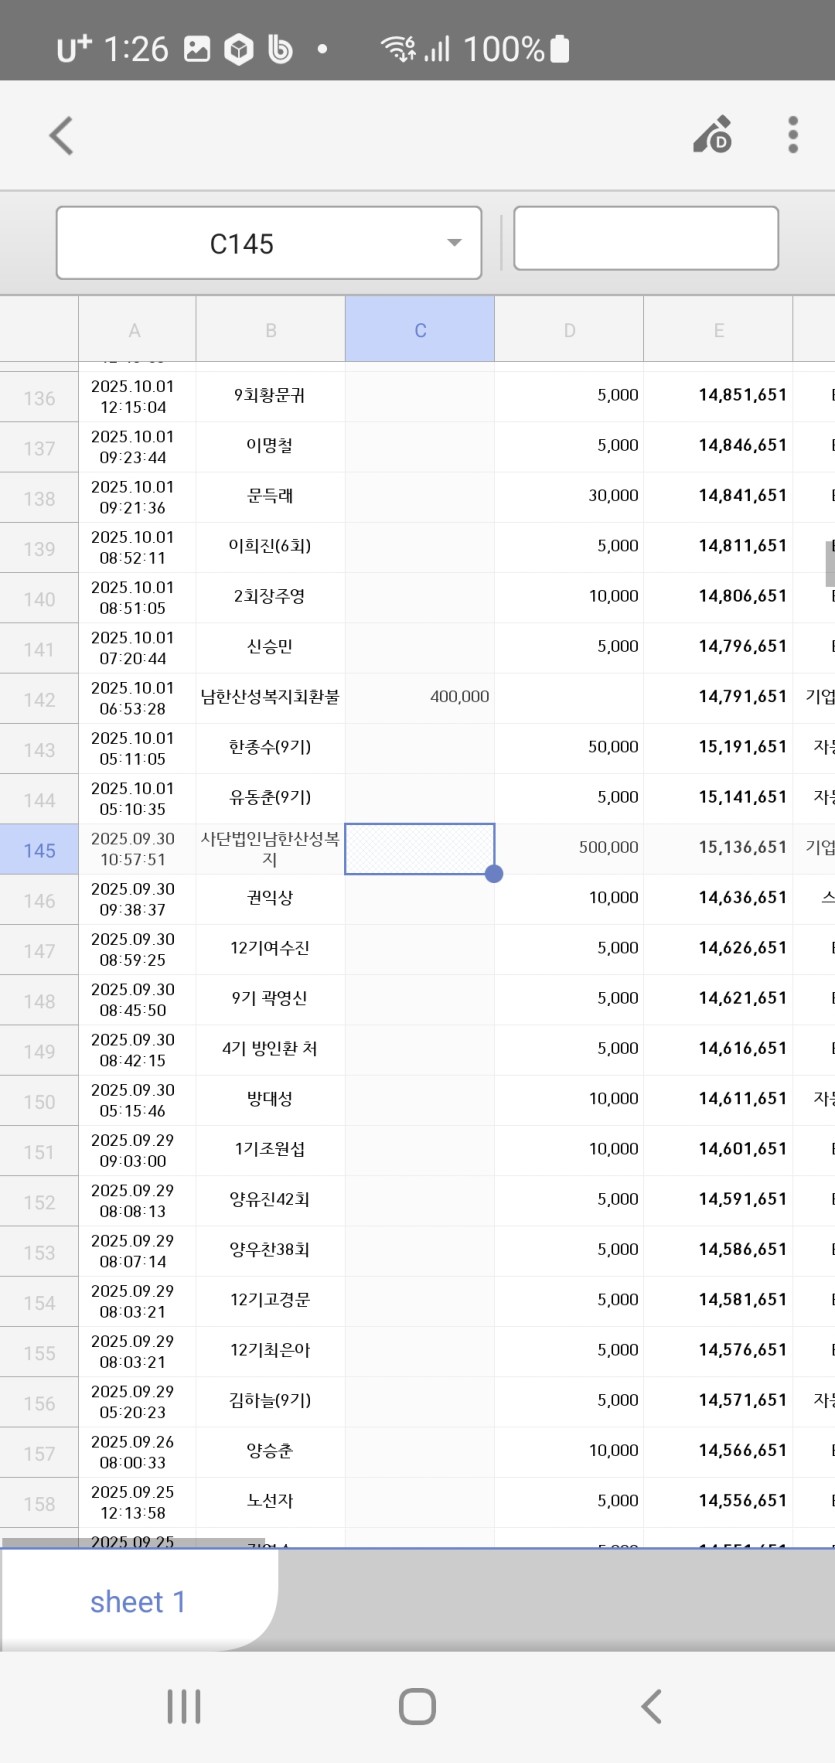Click the balance cell 15,191,651
The width and height of the screenshot is (835, 1763).
718,747
